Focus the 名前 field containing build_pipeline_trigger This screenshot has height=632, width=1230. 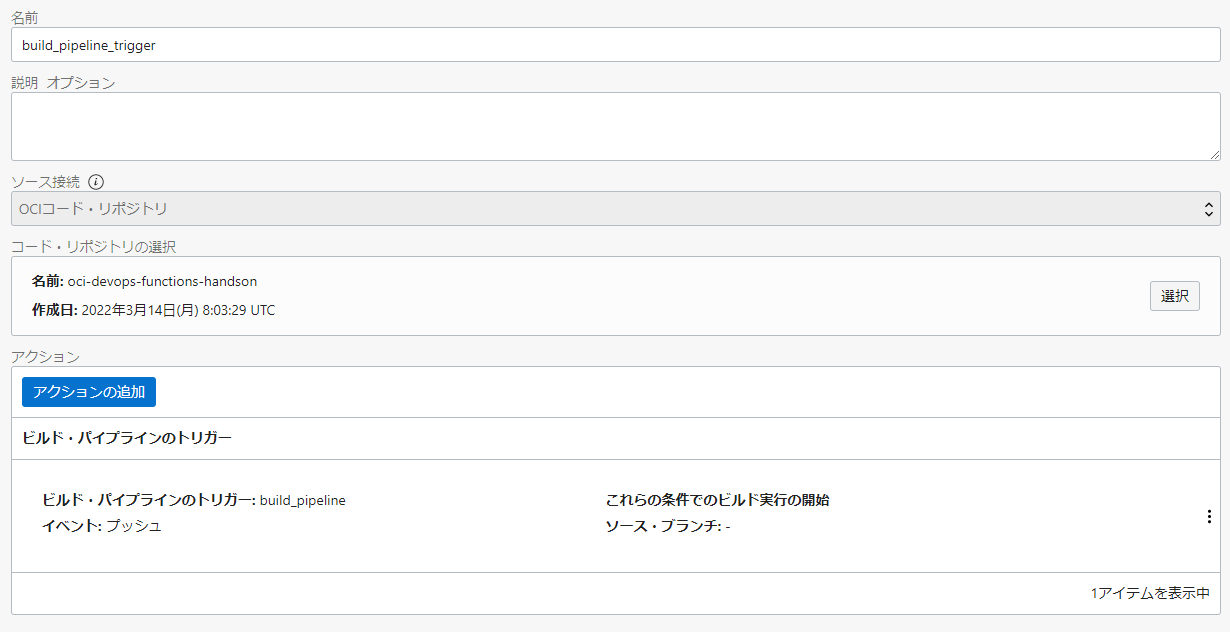tap(615, 45)
